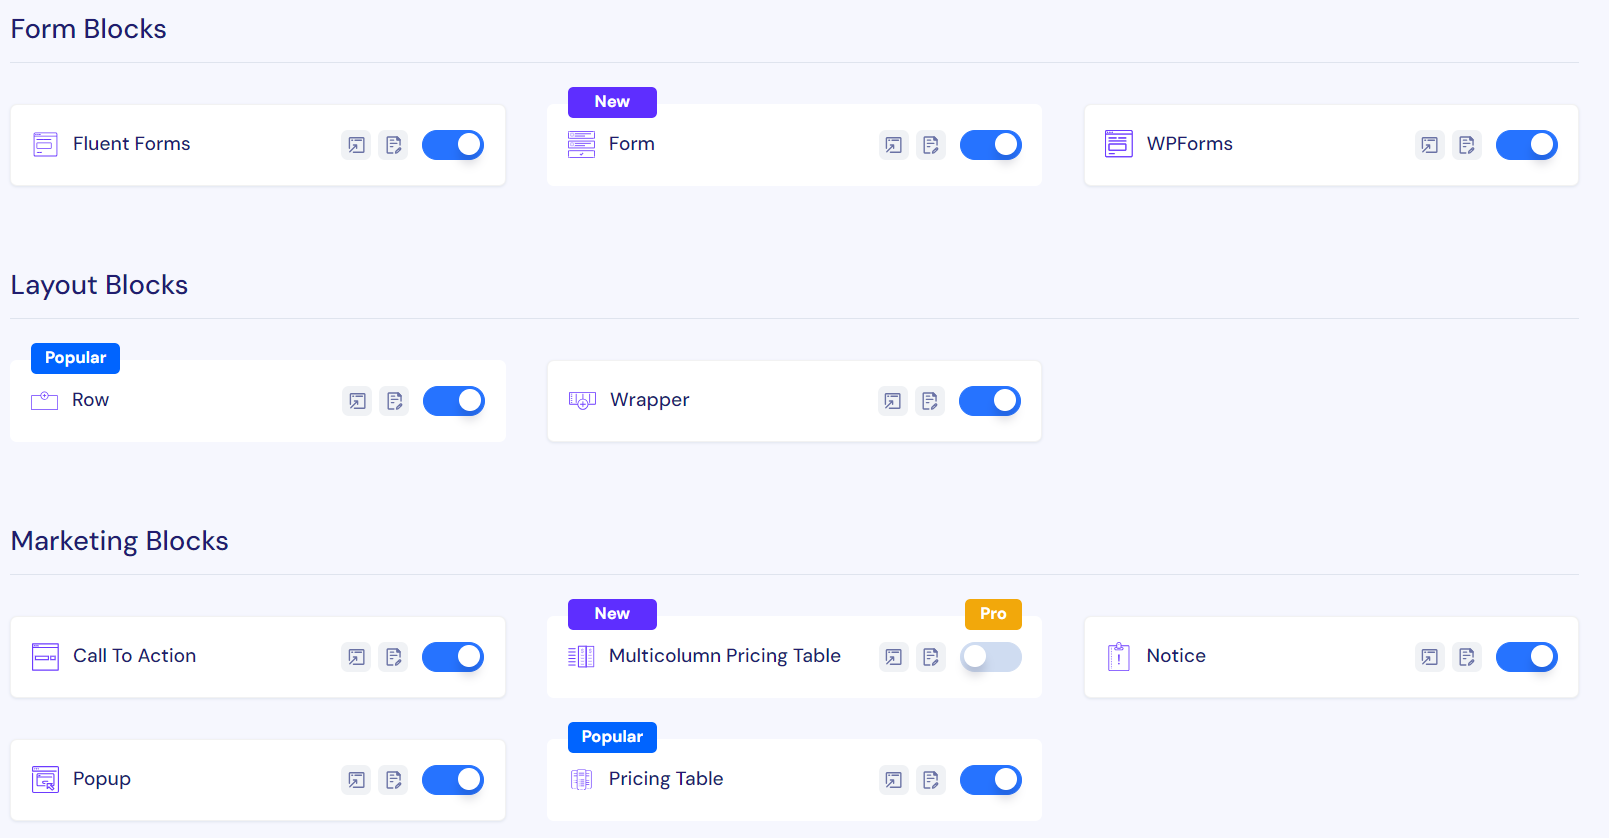View the demo of the Form block
1609x838 pixels.
point(893,145)
